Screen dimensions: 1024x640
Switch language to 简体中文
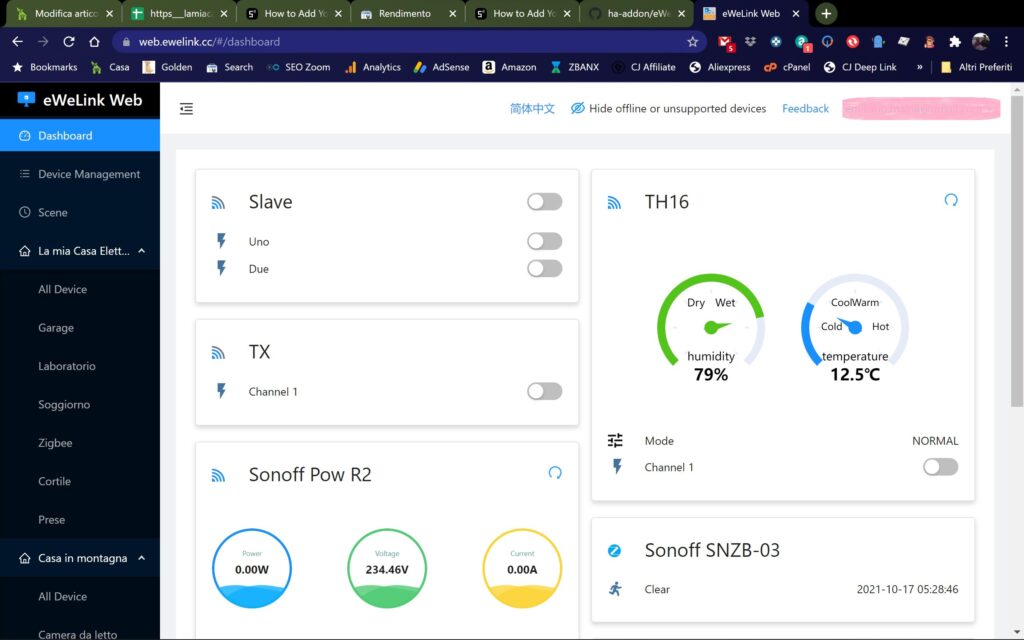[x=532, y=108]
